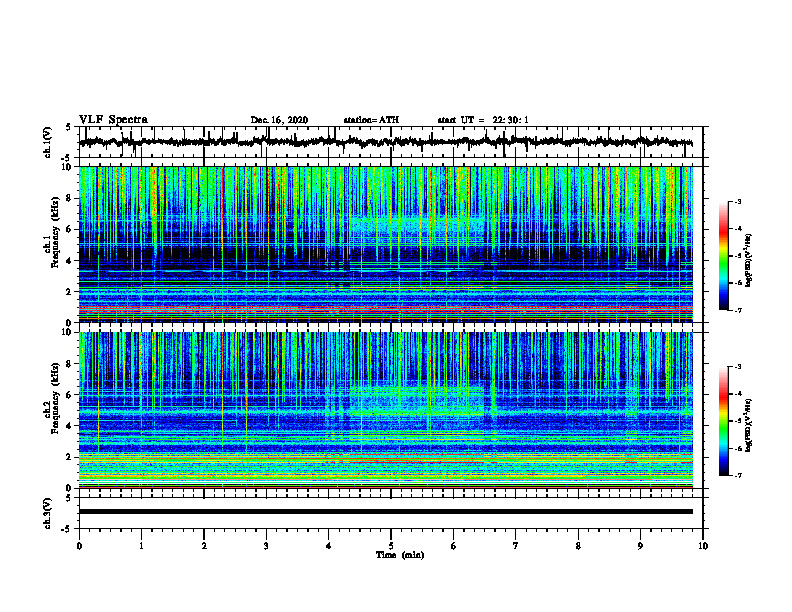The height and width of the screenshot is (612, 792).
Task: Click the "-5" volt tick of ch.1(V) axis
Action: 67,158
